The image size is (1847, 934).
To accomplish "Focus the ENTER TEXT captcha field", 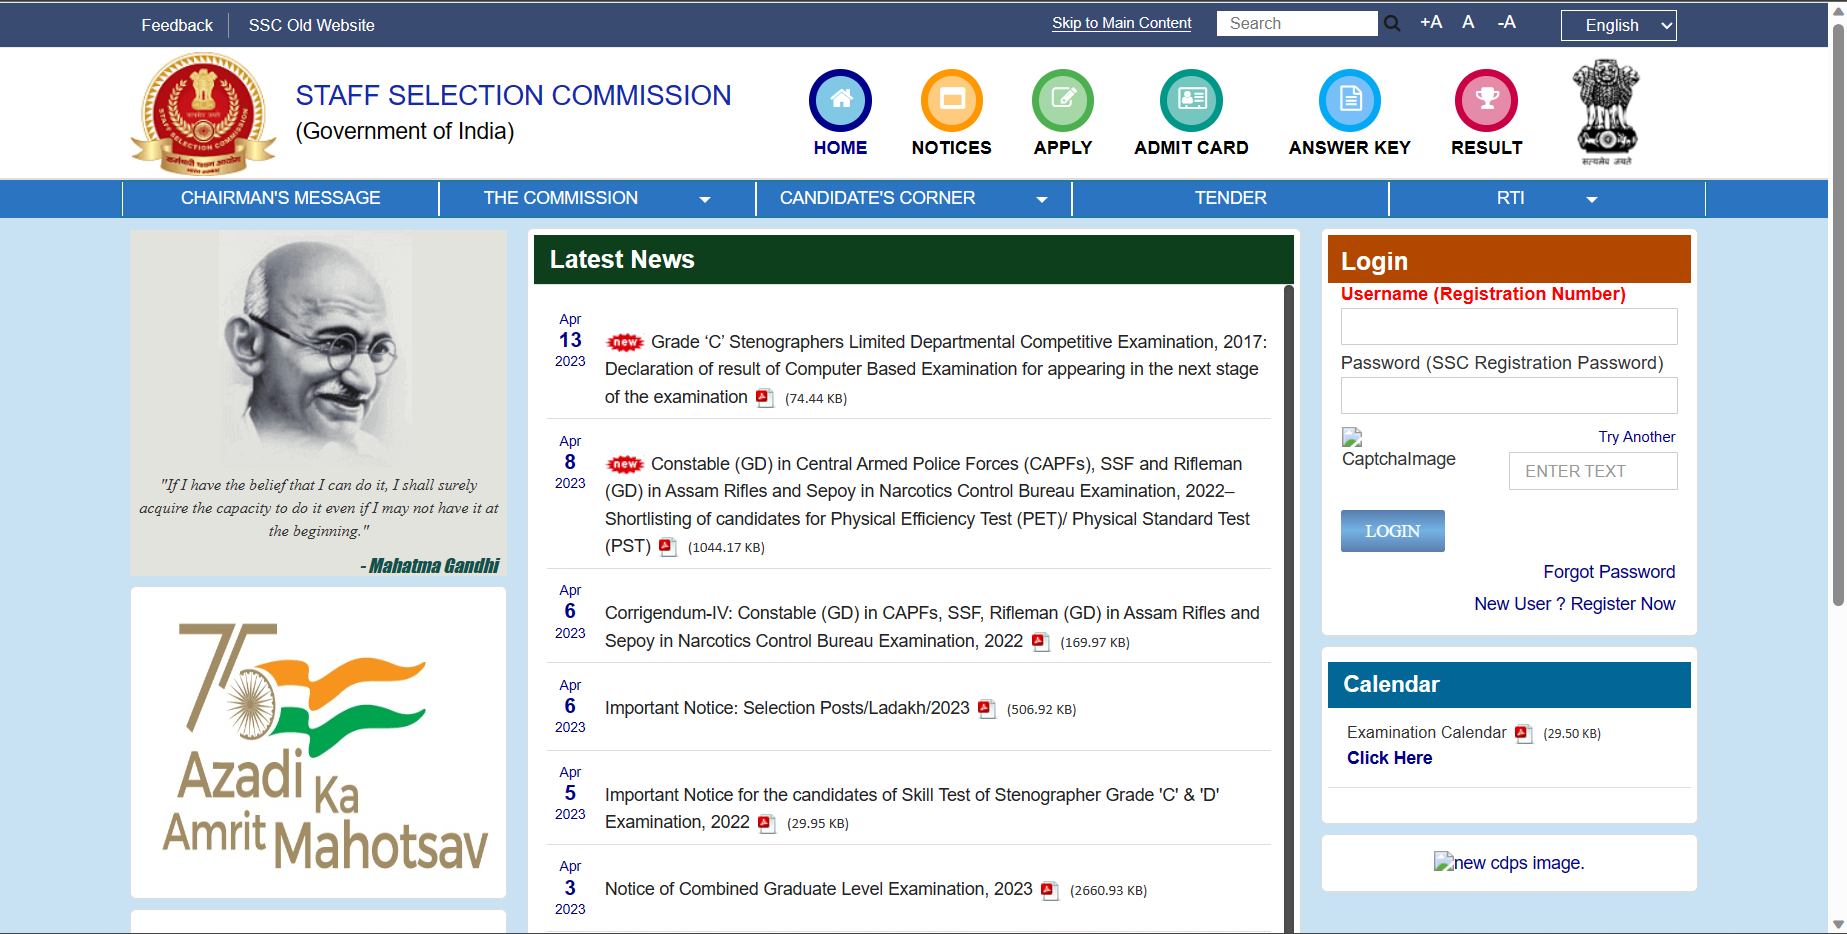I will click(1592, 471).
